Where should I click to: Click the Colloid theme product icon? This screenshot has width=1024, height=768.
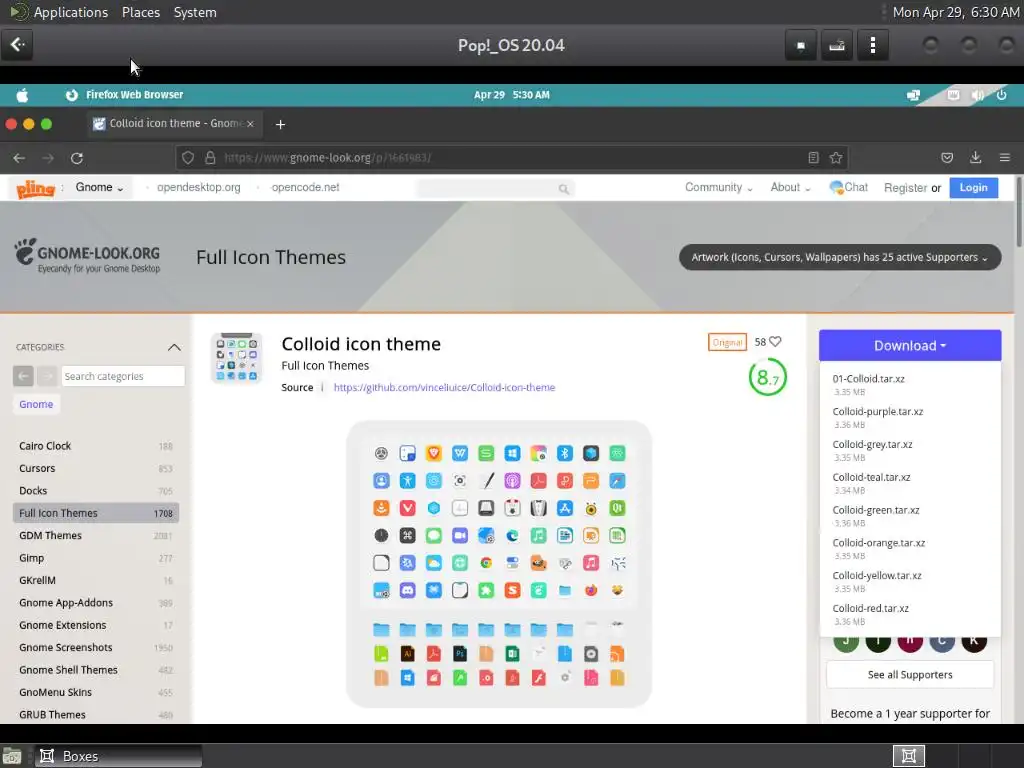[x=236, y=358]
